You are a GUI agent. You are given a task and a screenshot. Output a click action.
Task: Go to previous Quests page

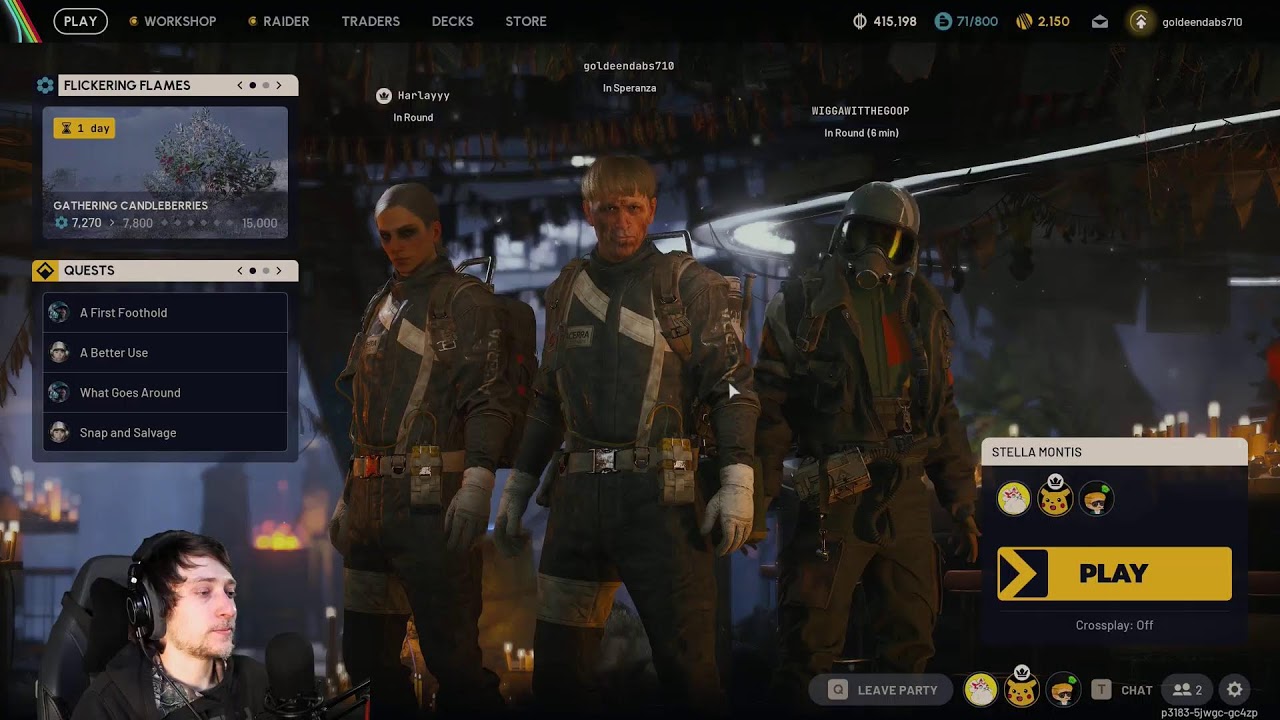pos(240,271)
